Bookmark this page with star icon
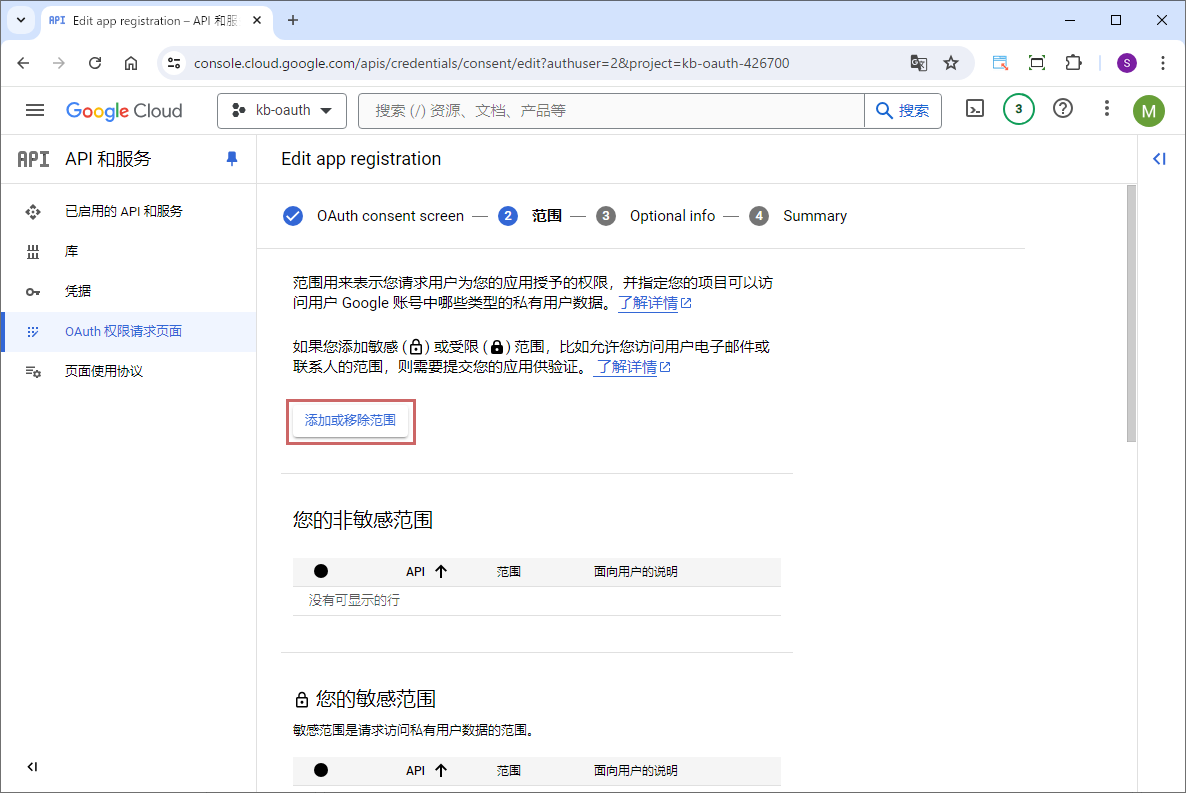The width and height of the screenshot is (1186, 793). pyautogui.click(x=950, y=63)
